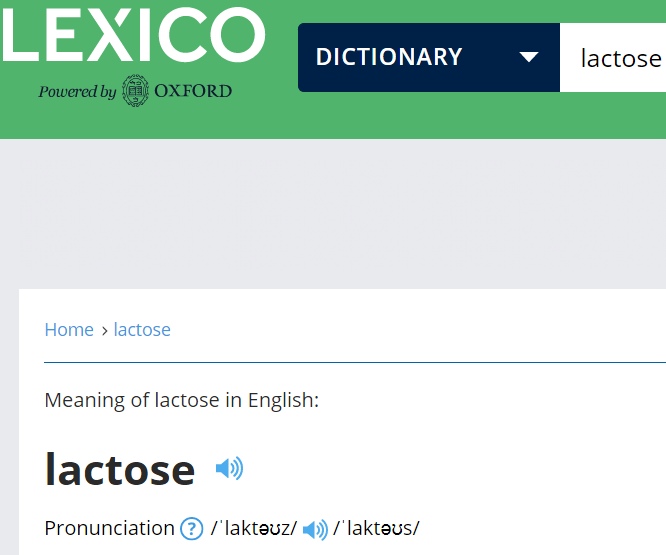Click the bold lactose headword
This screenshot has width=666, height=555.
[120, 470]
